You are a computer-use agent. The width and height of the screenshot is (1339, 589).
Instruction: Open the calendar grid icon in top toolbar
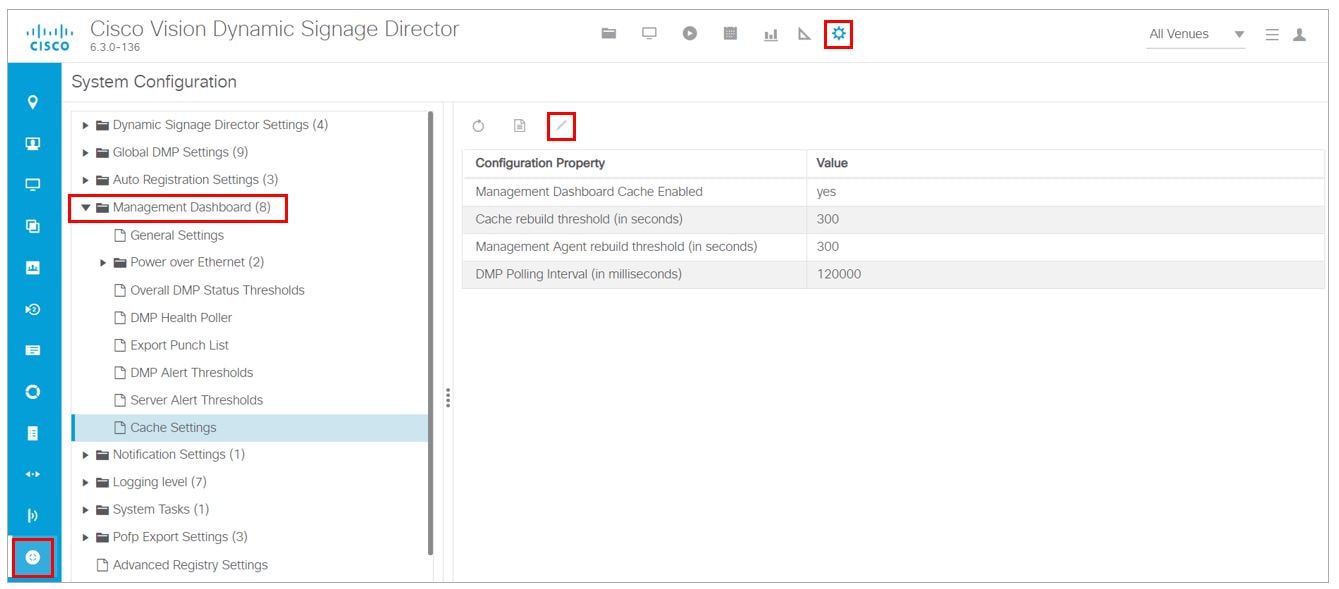tap(730, 34)
